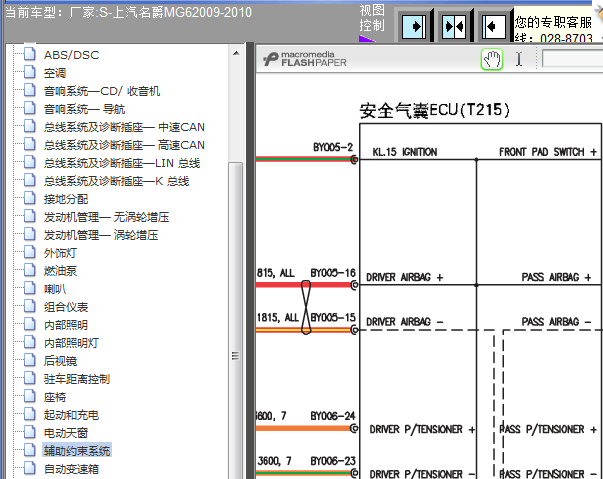Image resolution: width=603 pixels, height=479 pixels.
Task: Click the DRIVER P/TENSIONER + label
Action: [422, 429]
